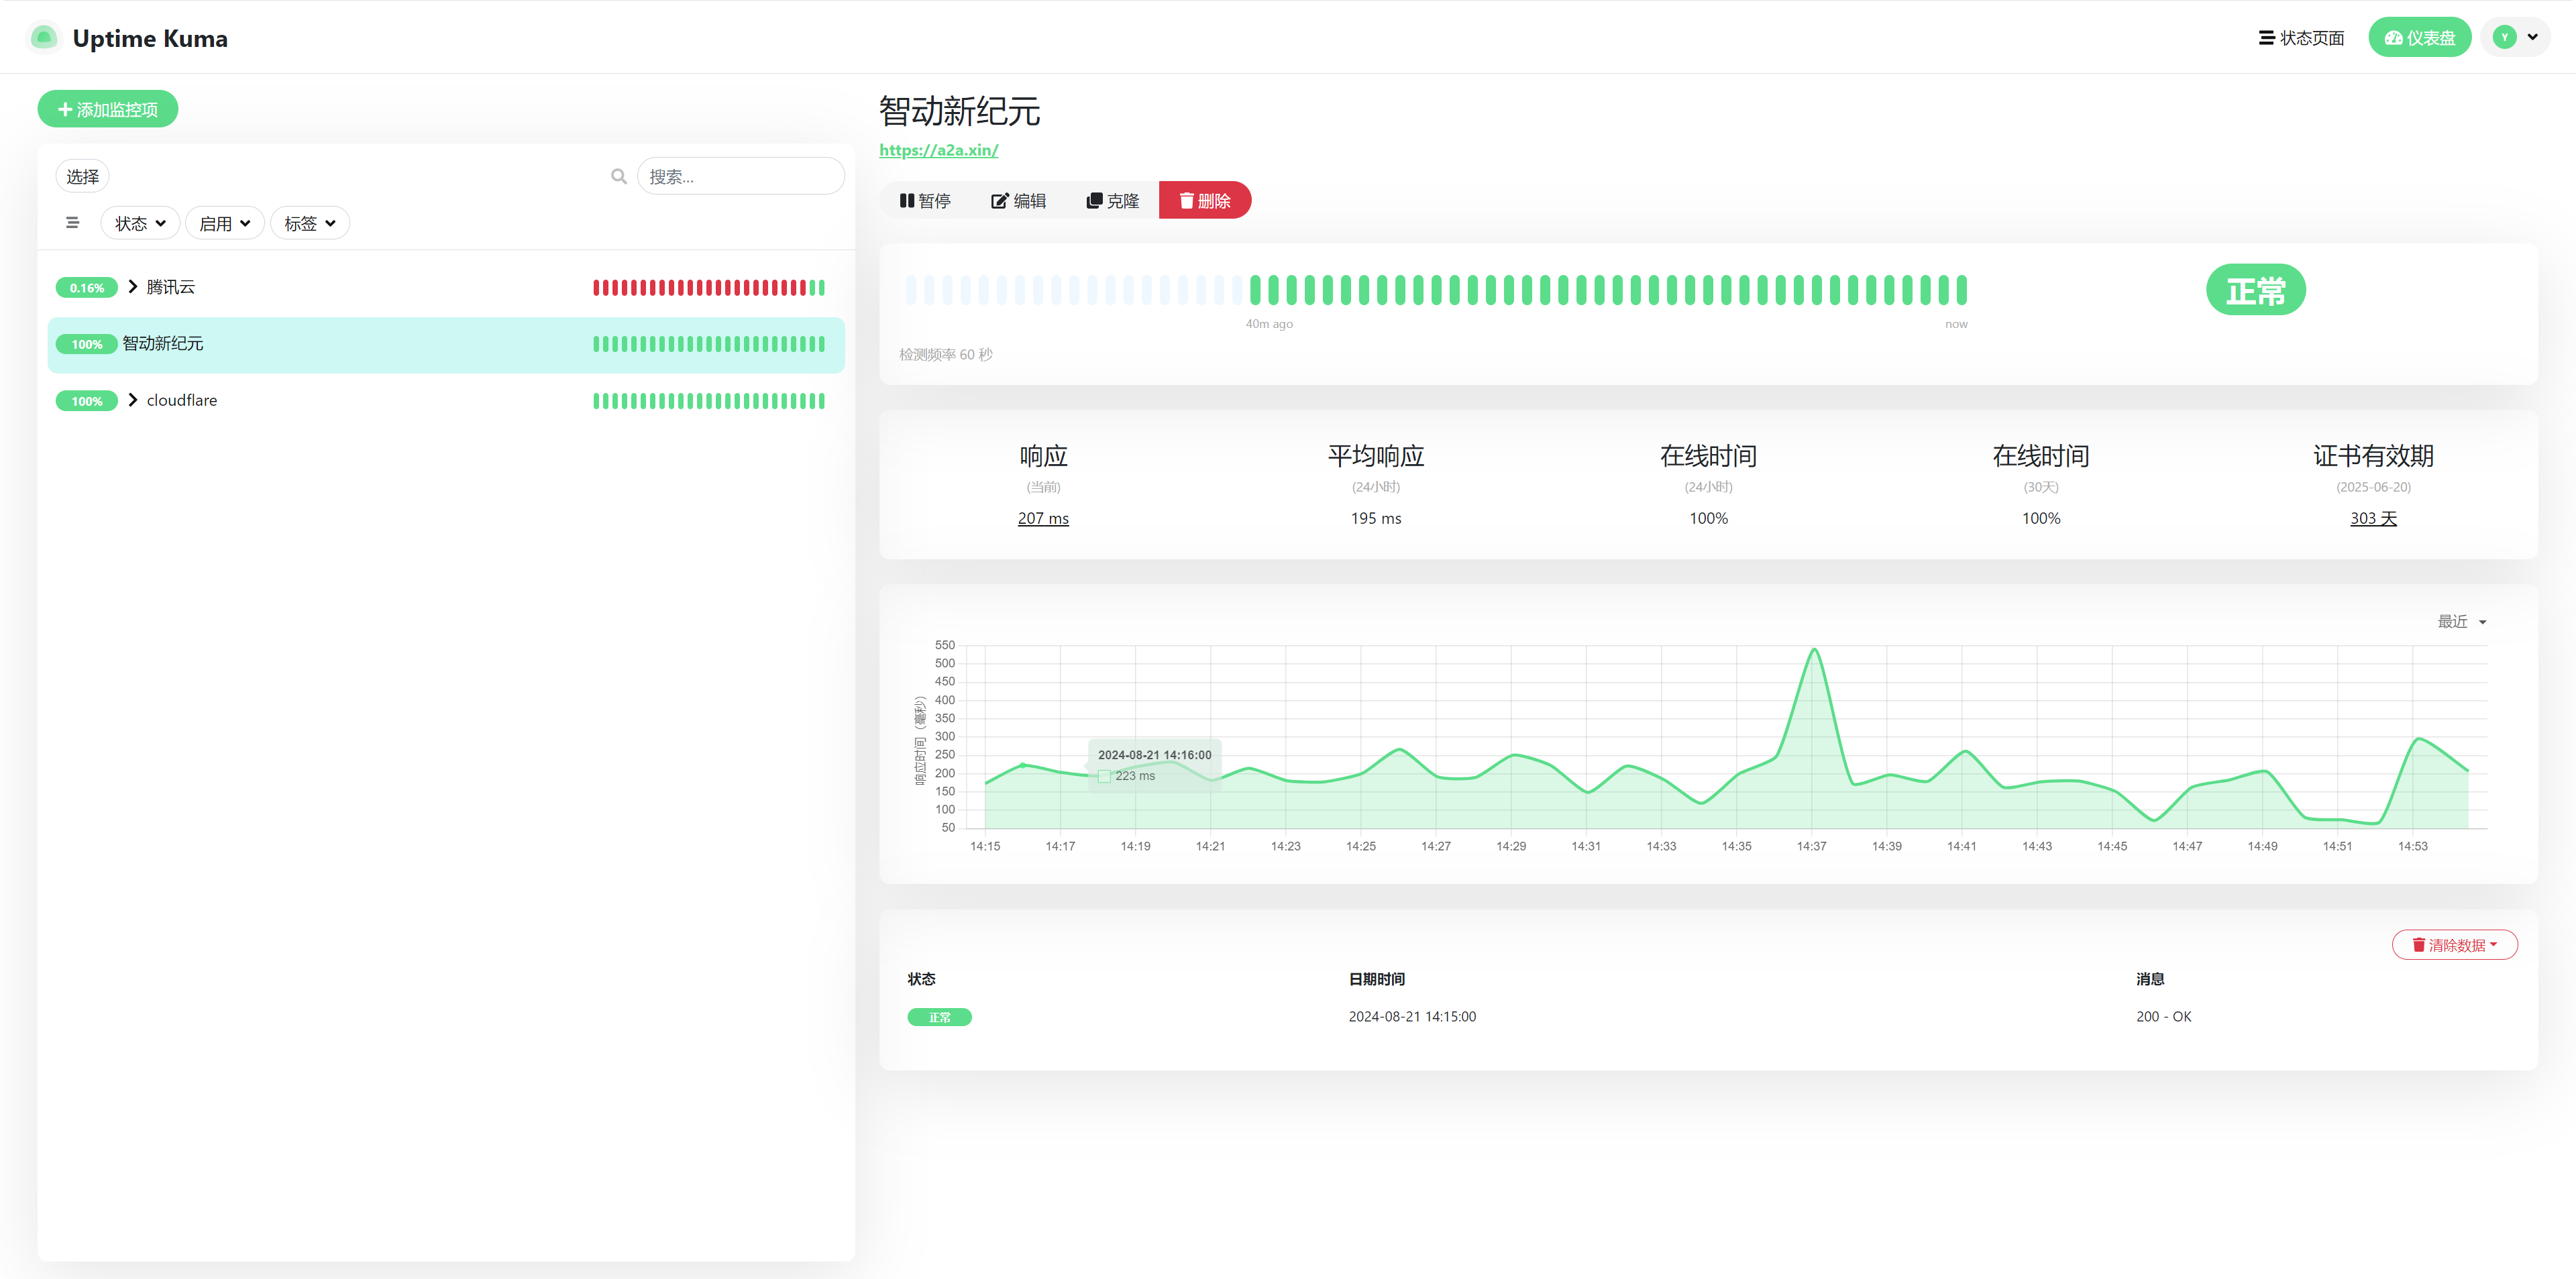This screenshot has height=1279, width=2576.
Task: Click the 编辑 edit button
Action: click(1018, 200)
